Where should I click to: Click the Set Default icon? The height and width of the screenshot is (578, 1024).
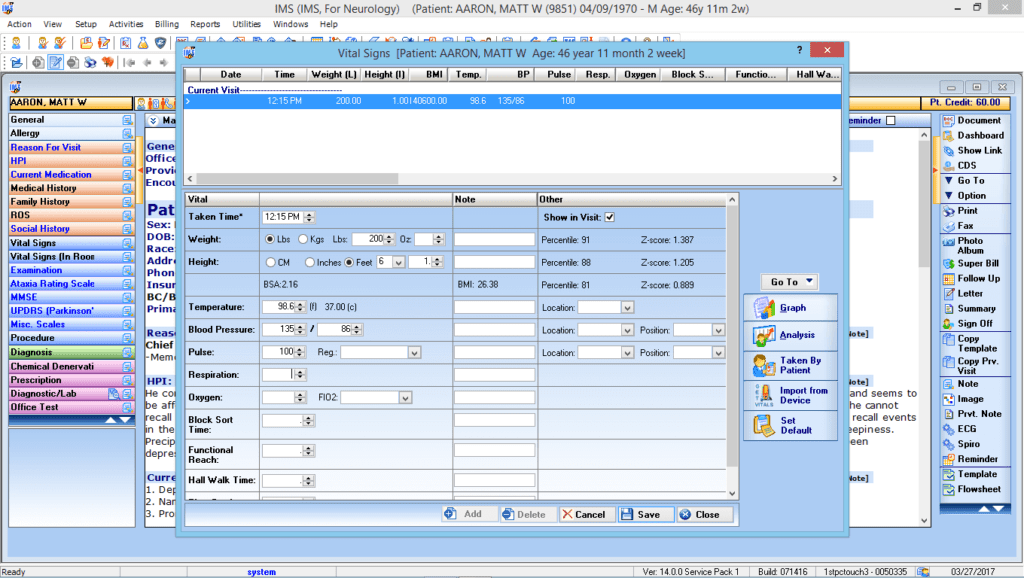click(763, 425)
